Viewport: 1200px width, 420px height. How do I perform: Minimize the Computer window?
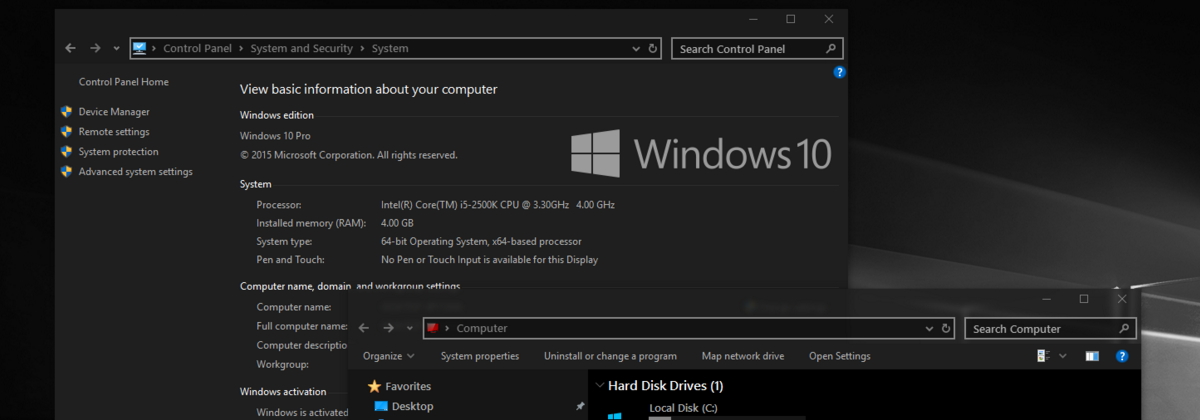click(1046, 299)
